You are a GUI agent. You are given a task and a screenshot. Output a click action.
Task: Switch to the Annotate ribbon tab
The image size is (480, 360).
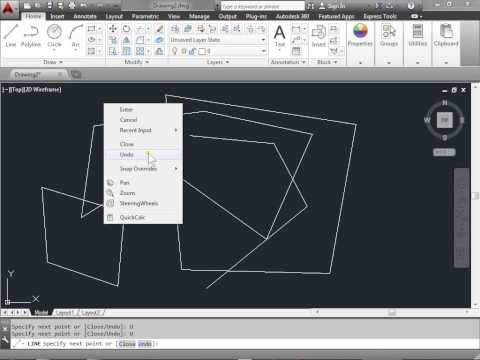coord(85,16)
